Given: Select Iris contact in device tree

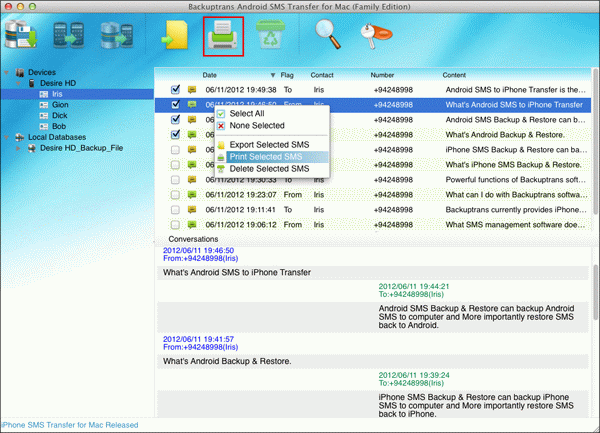Looking at the screenshot, I should pos(57,94).
